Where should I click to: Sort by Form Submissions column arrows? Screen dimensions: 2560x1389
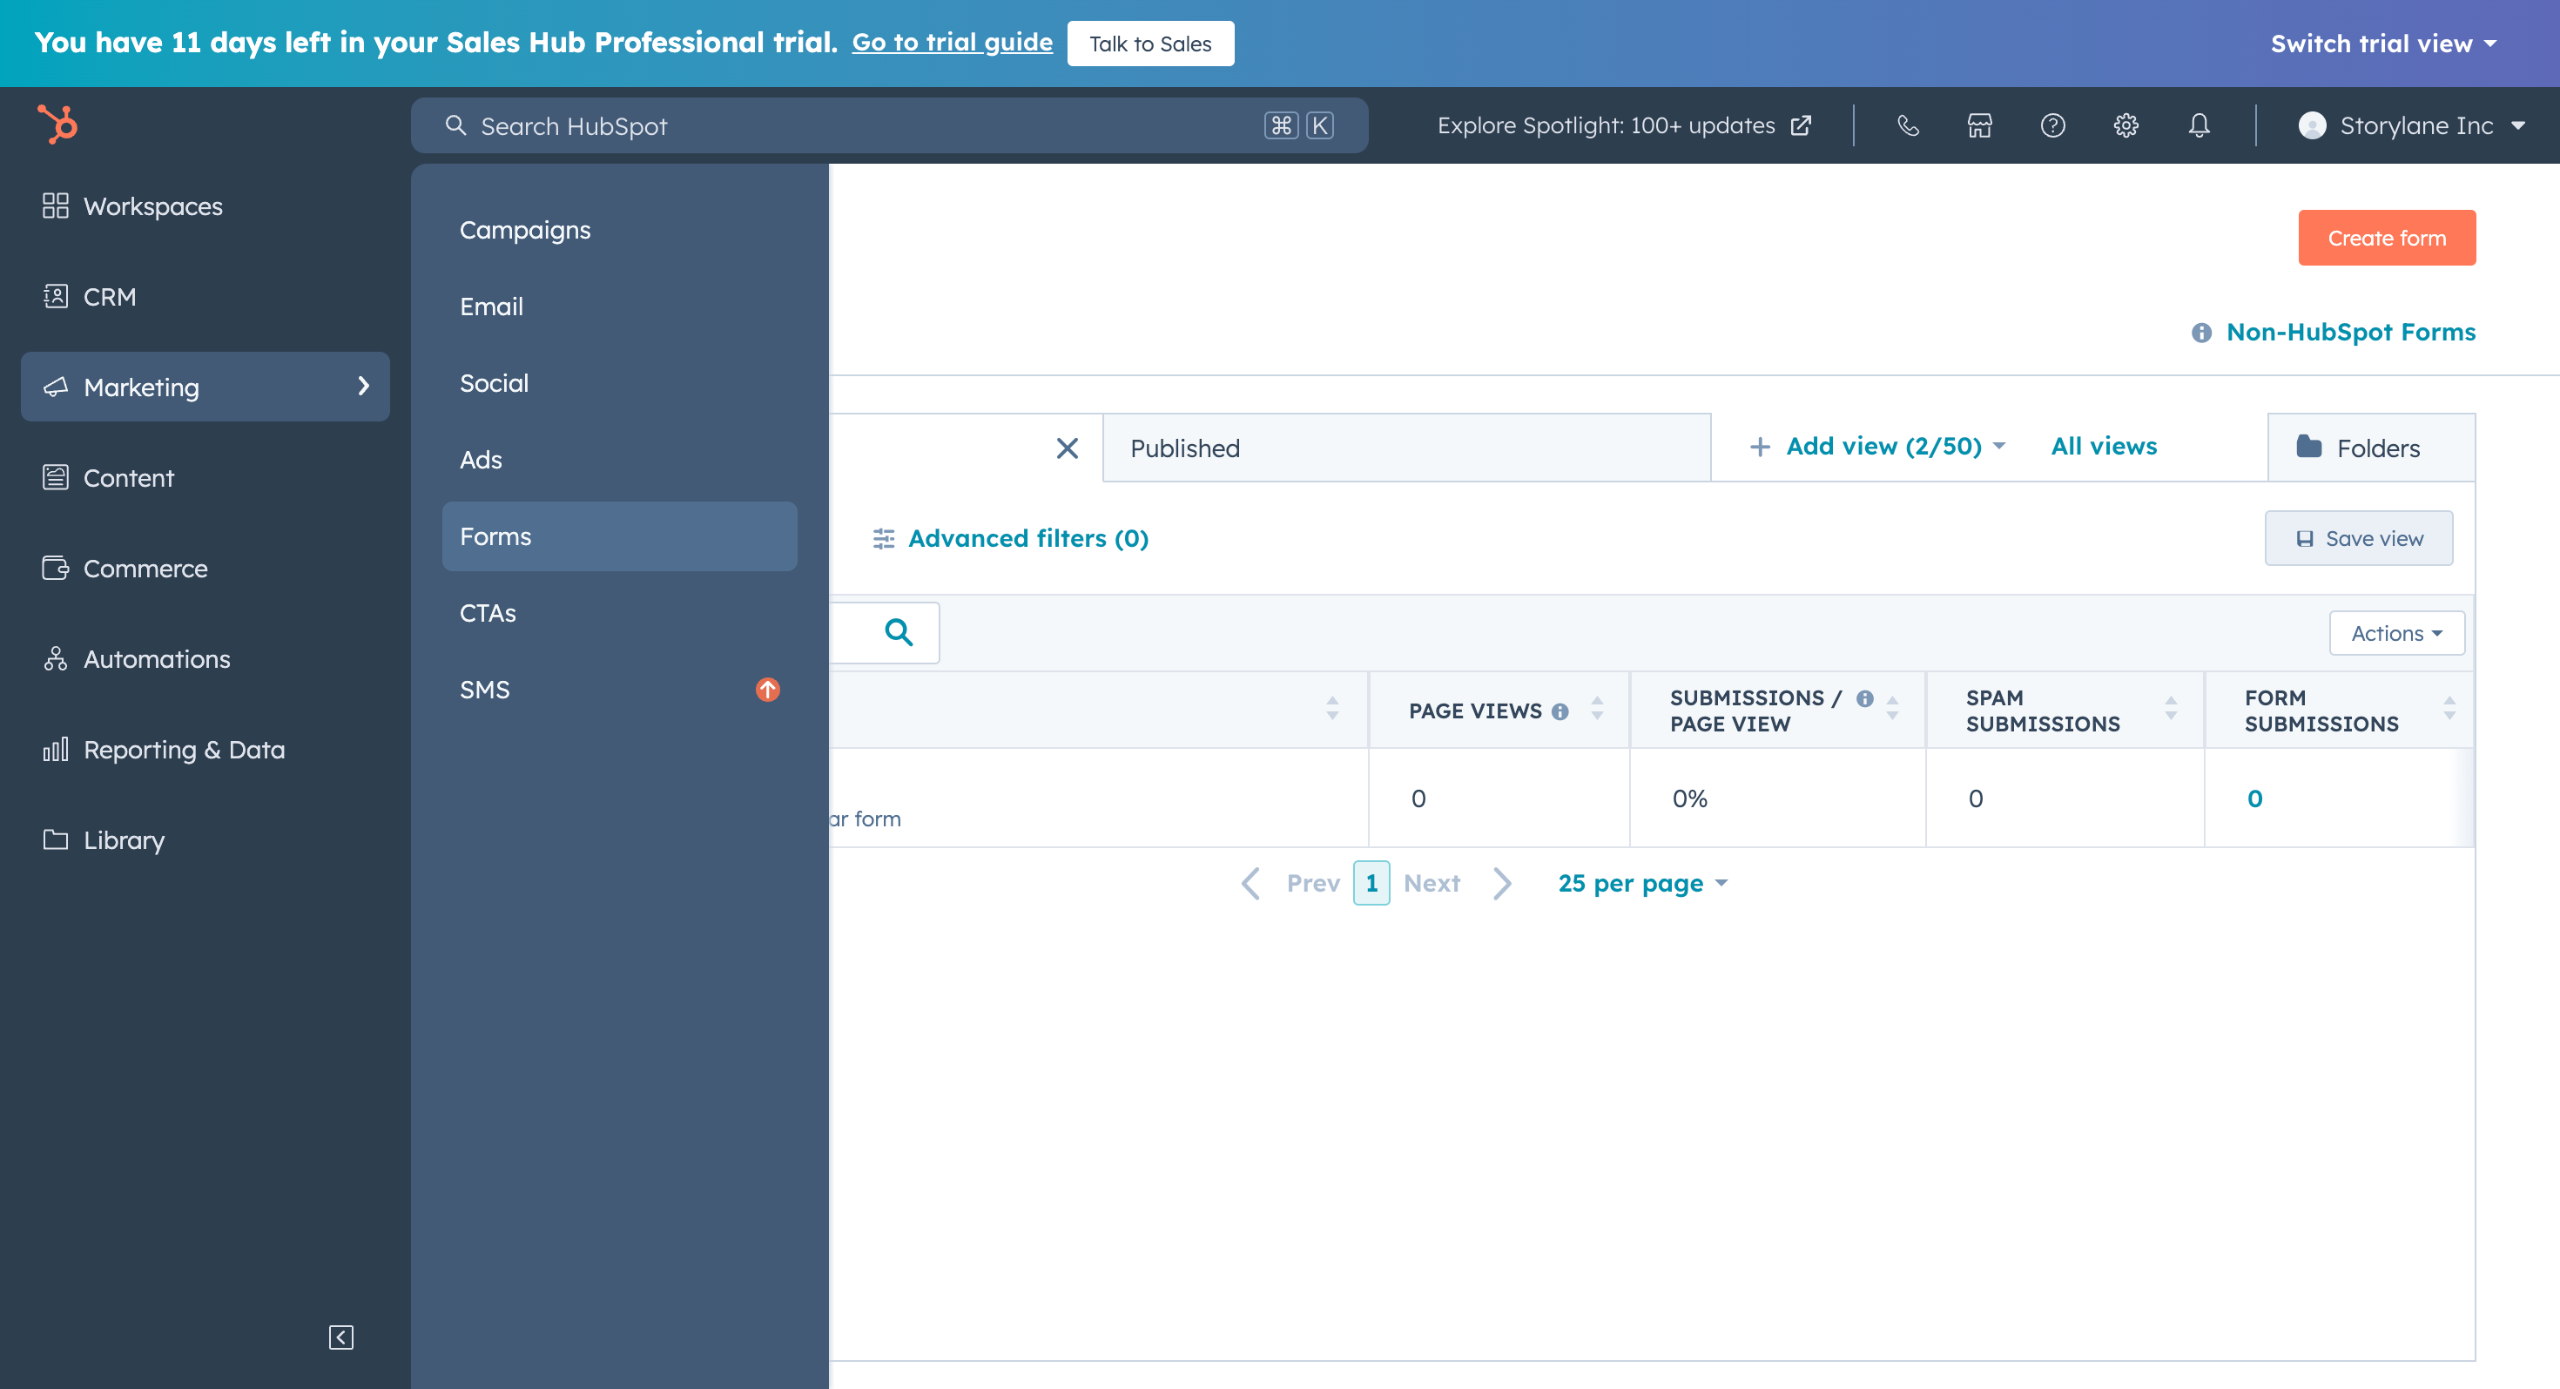click(2450, 709)
